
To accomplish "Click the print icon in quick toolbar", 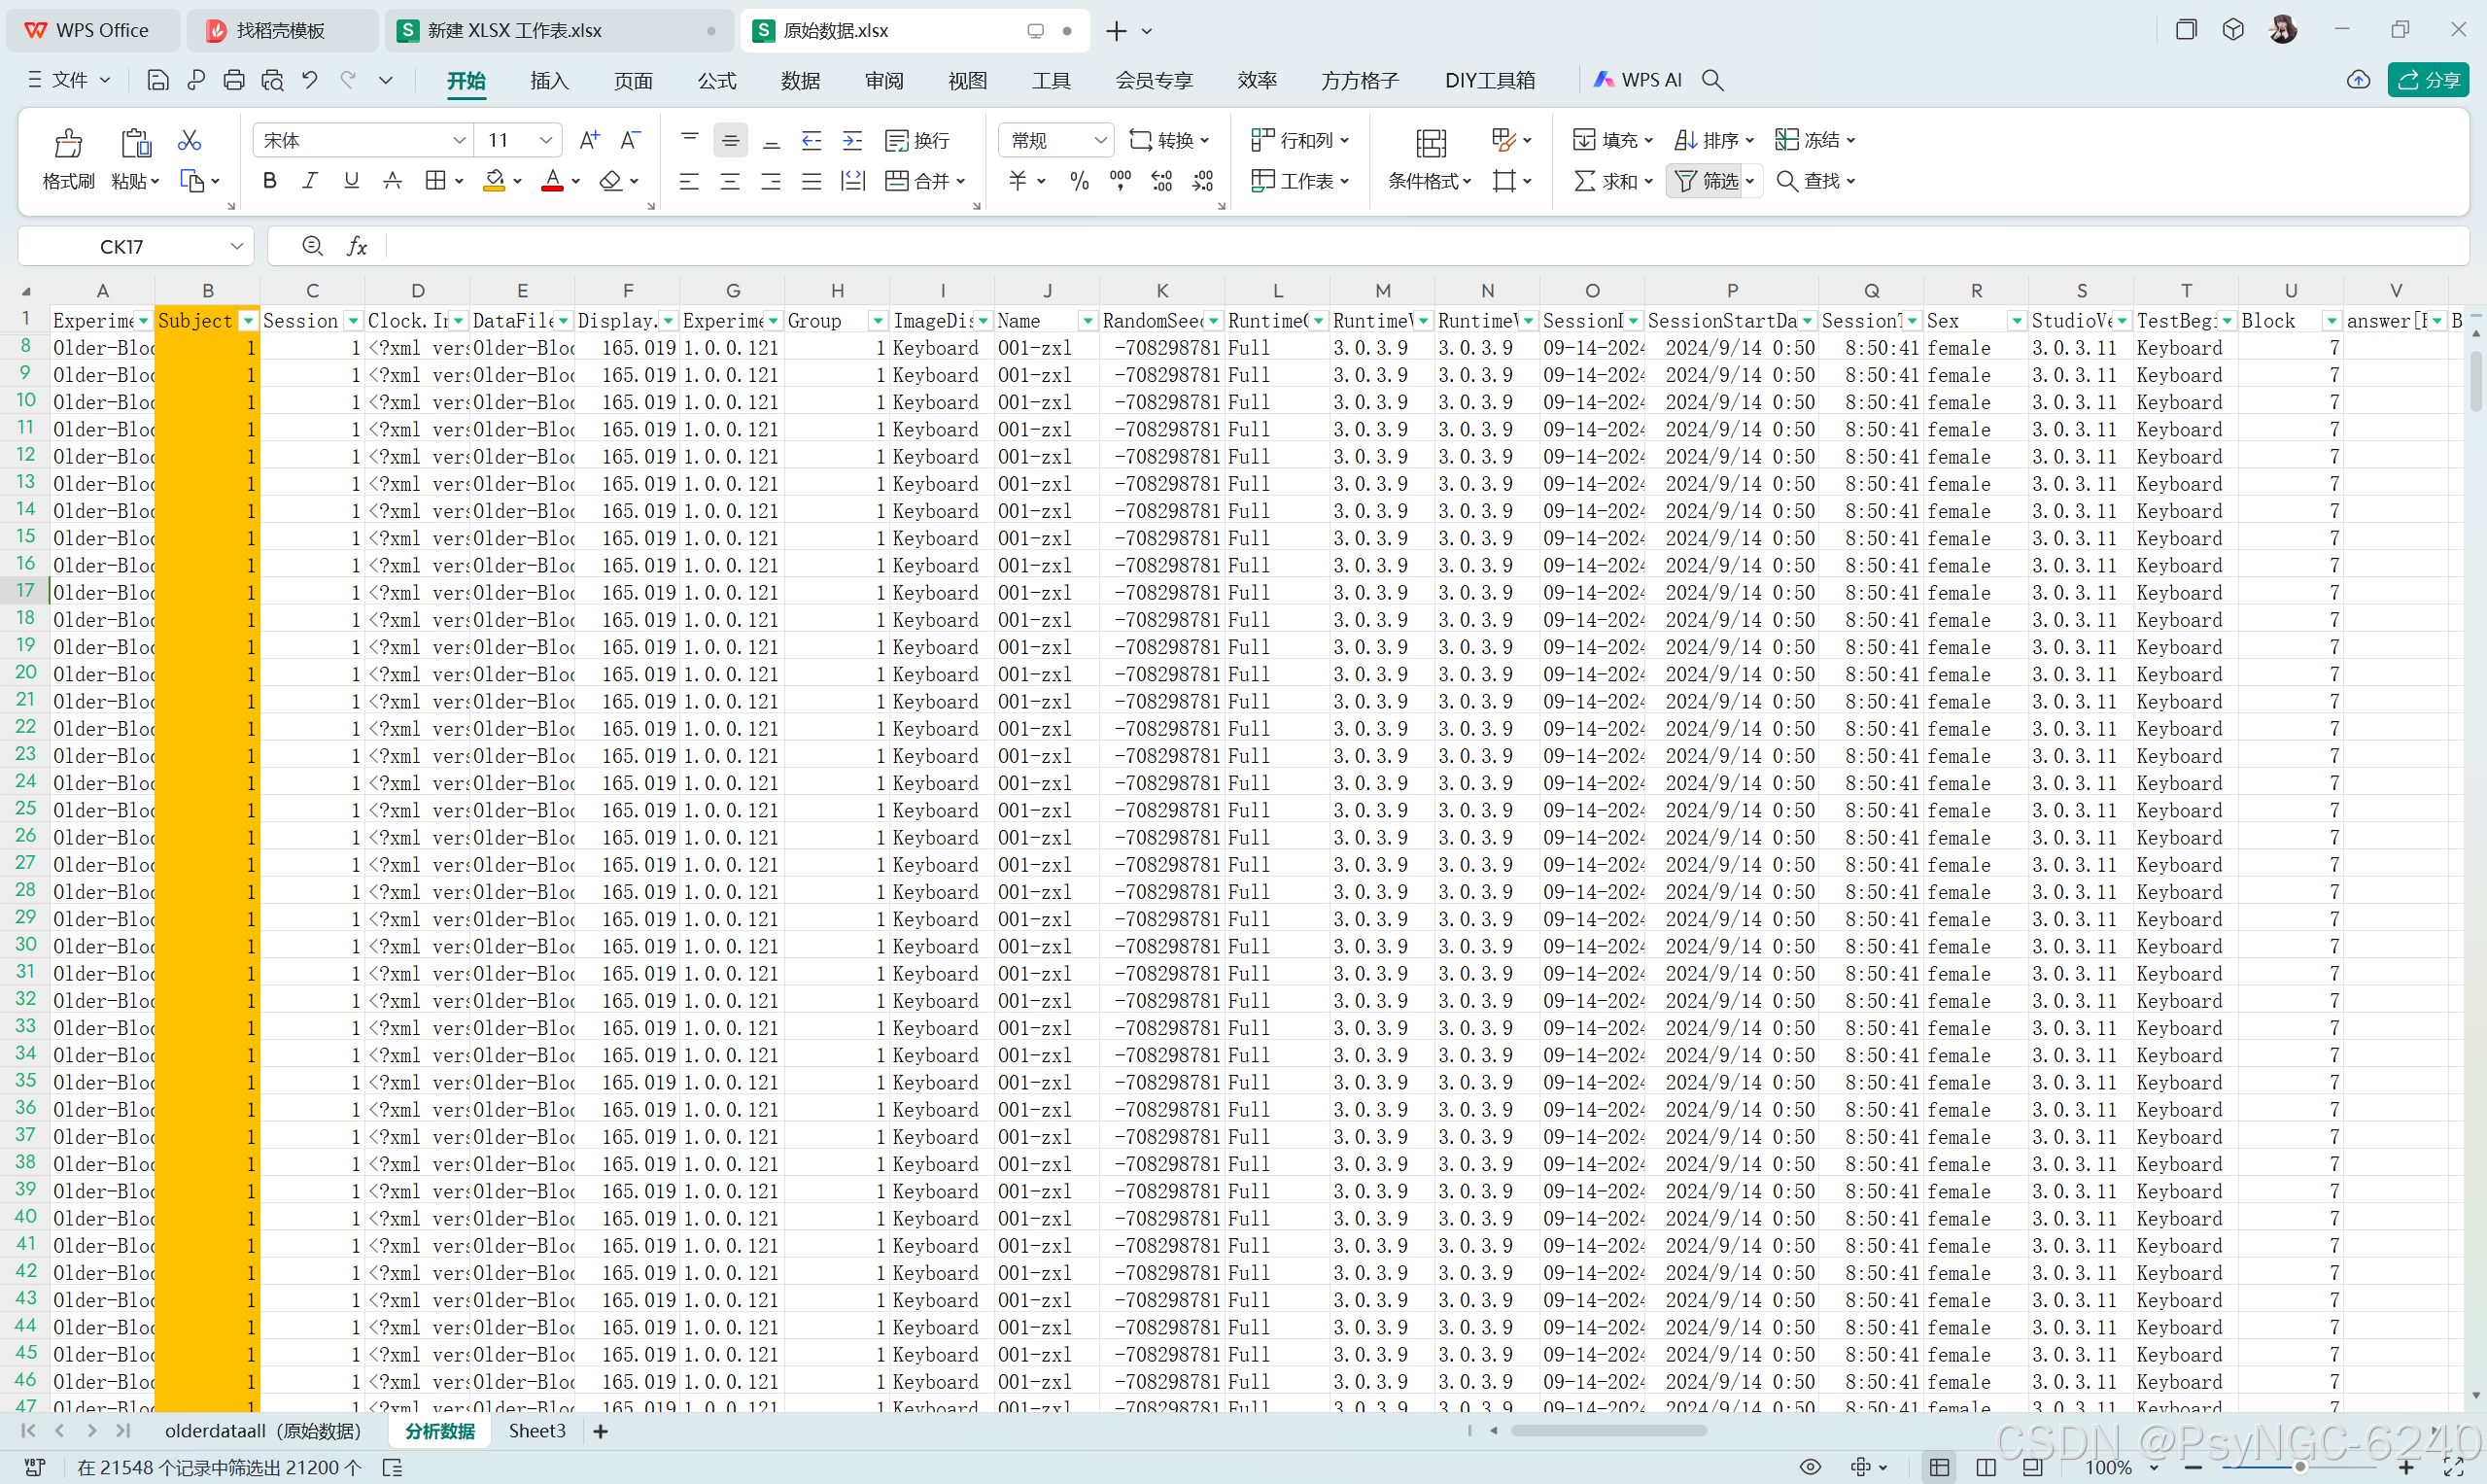I will (x=234, y=80).
